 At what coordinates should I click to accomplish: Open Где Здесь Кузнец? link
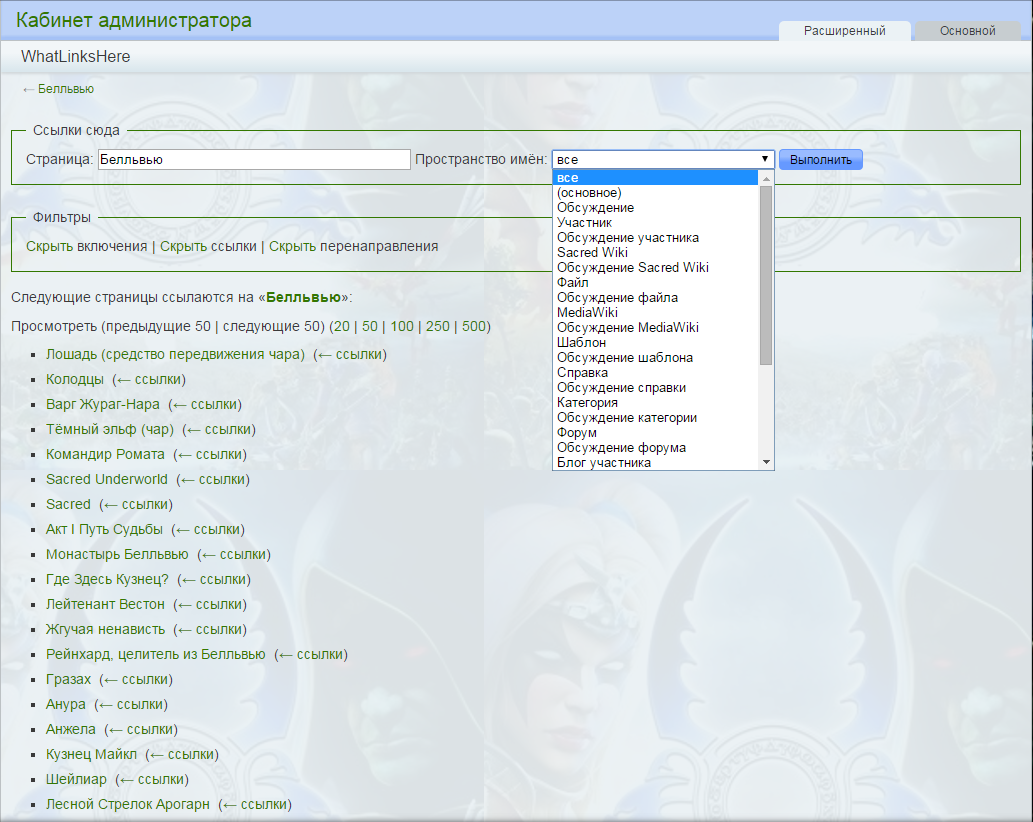107,580
